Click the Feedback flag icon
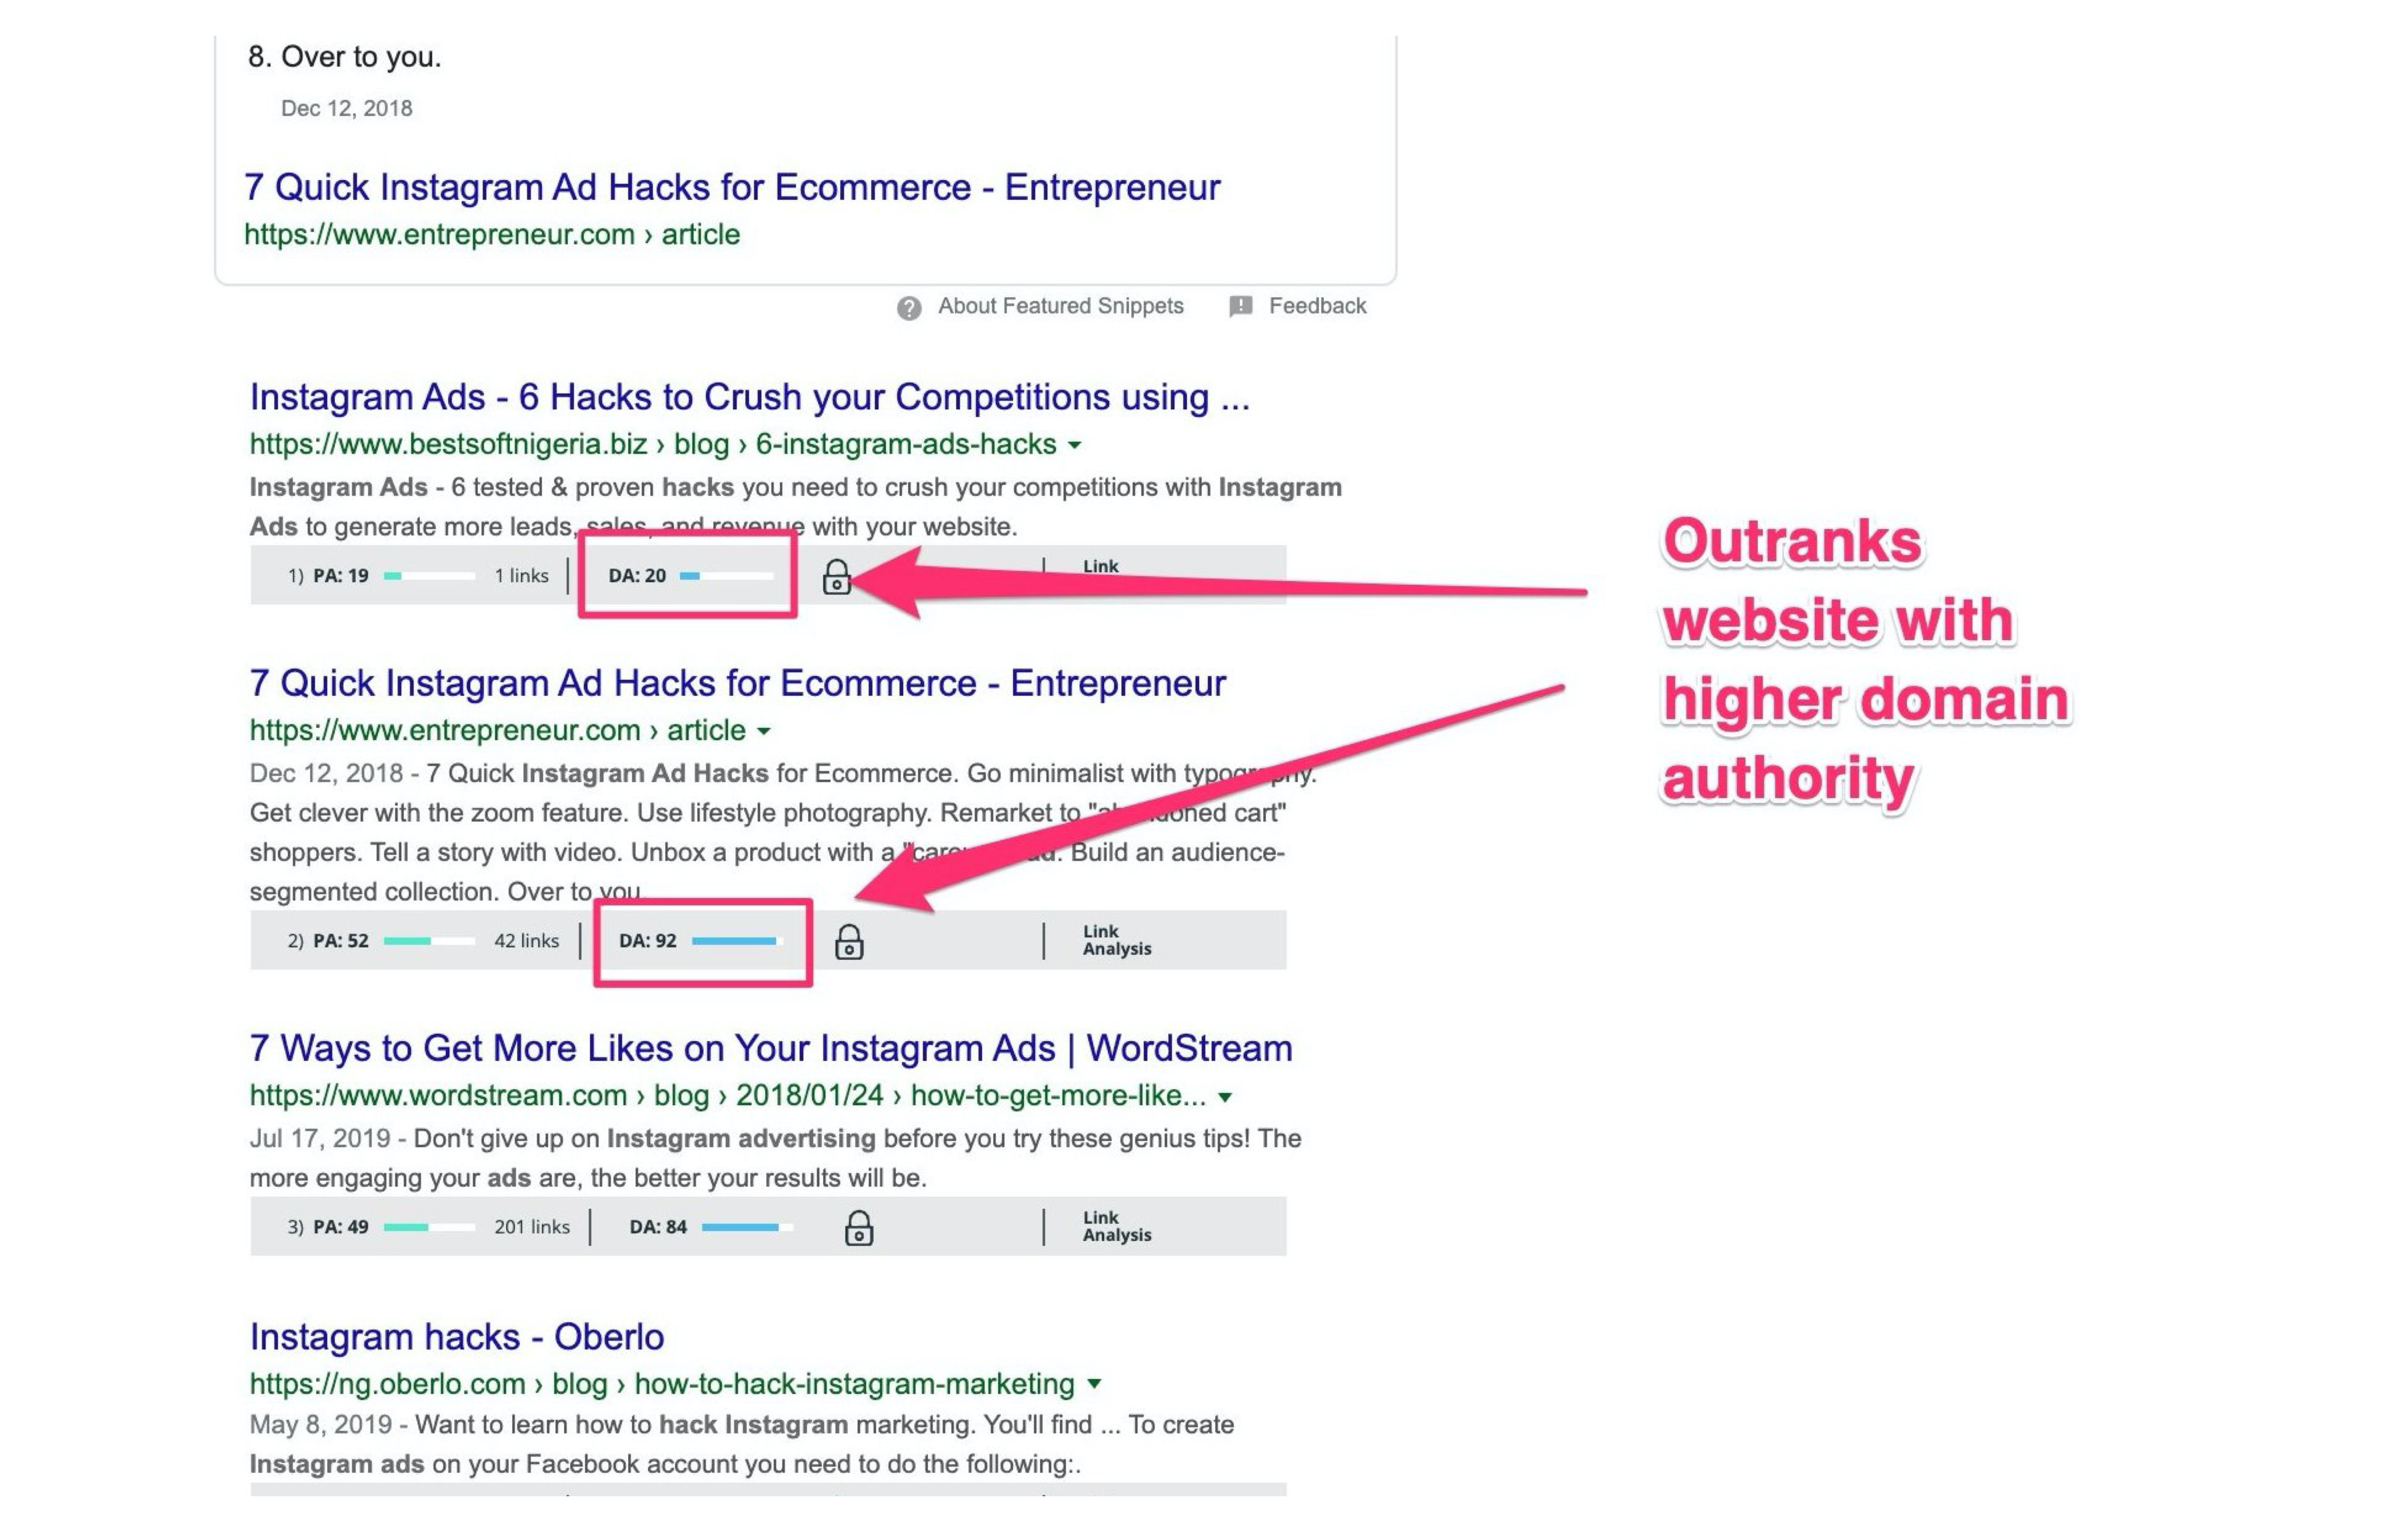 click(1241, 306)
